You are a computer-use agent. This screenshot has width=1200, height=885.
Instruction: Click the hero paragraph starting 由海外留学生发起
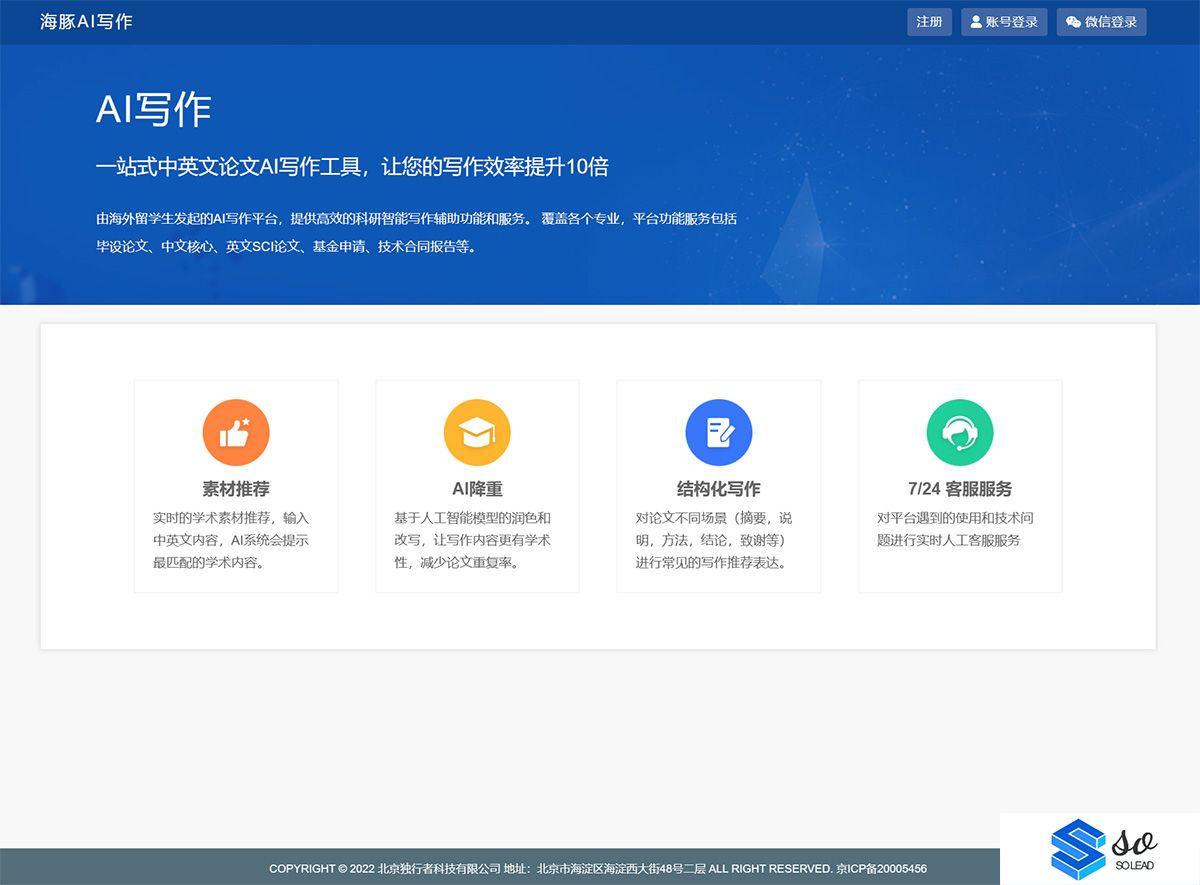coord(416,232)
